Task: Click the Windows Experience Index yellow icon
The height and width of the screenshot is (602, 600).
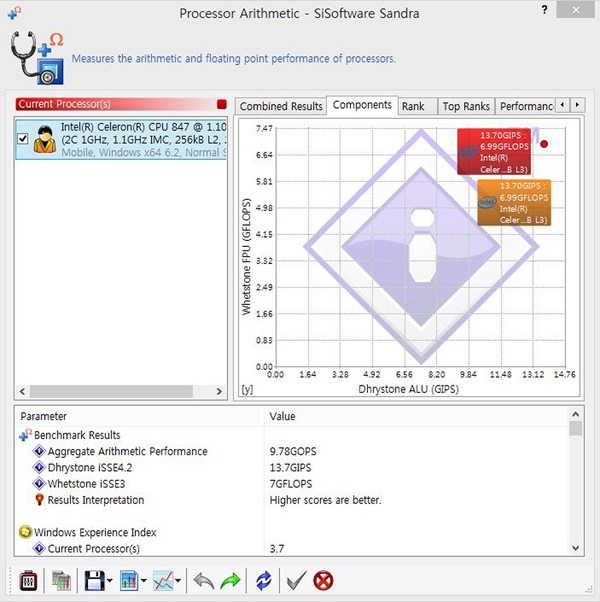Action: (x=25, y=532)
